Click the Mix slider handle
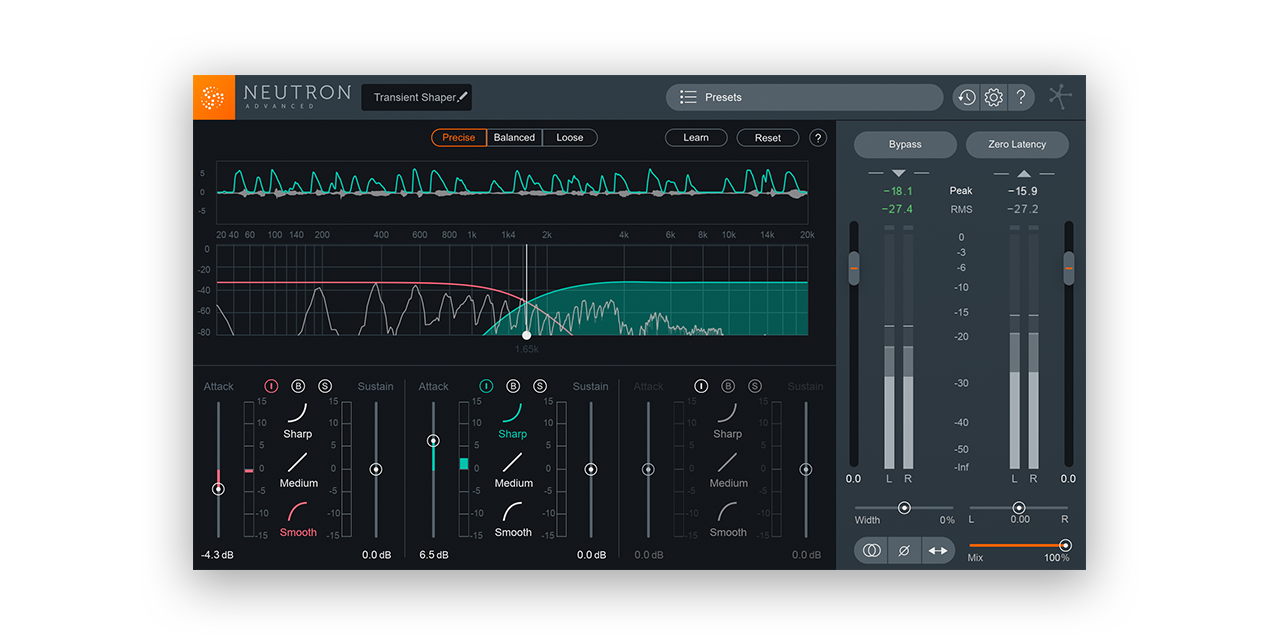The image size is (1280, 642). (1065, 545)
